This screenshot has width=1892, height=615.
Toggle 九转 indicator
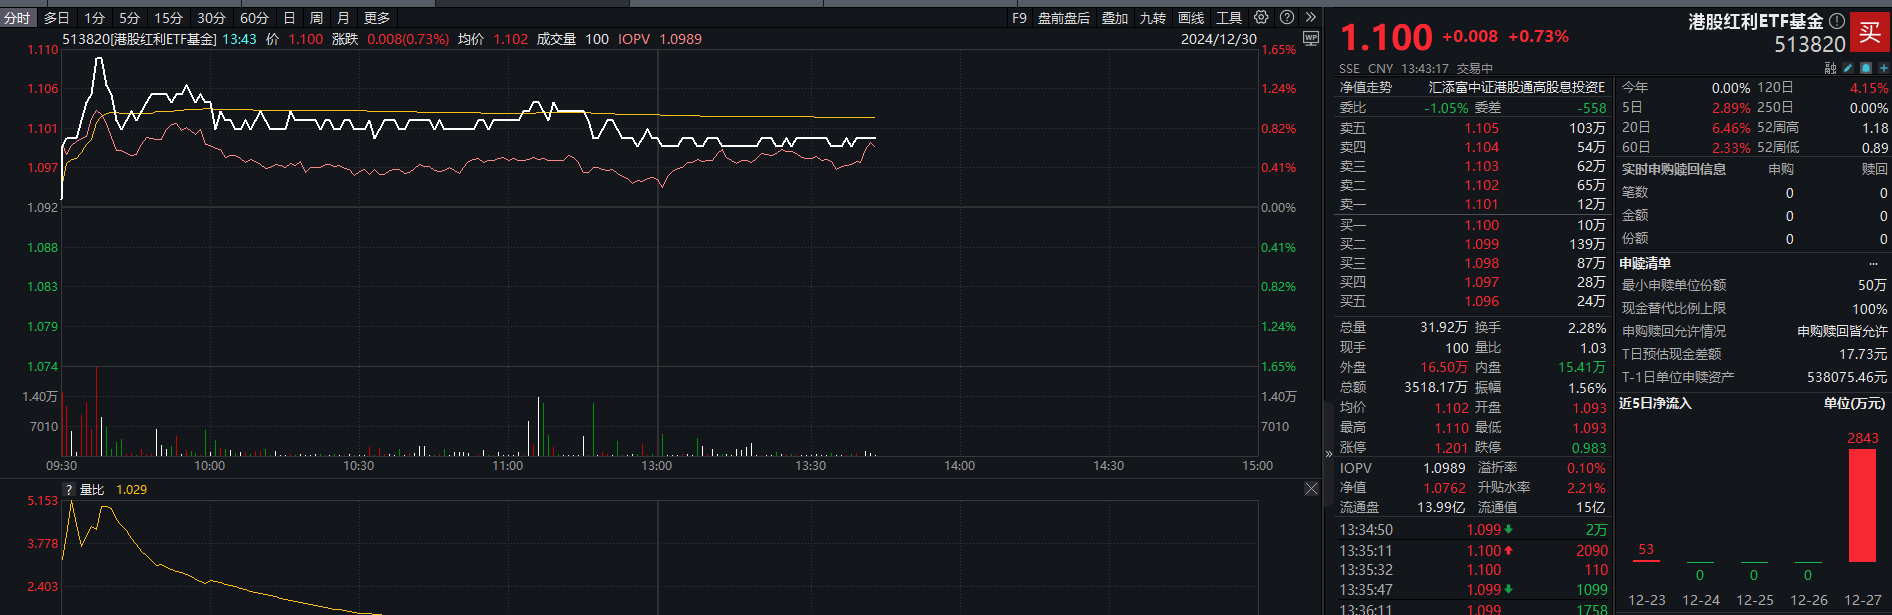[x=1153, y=18]
